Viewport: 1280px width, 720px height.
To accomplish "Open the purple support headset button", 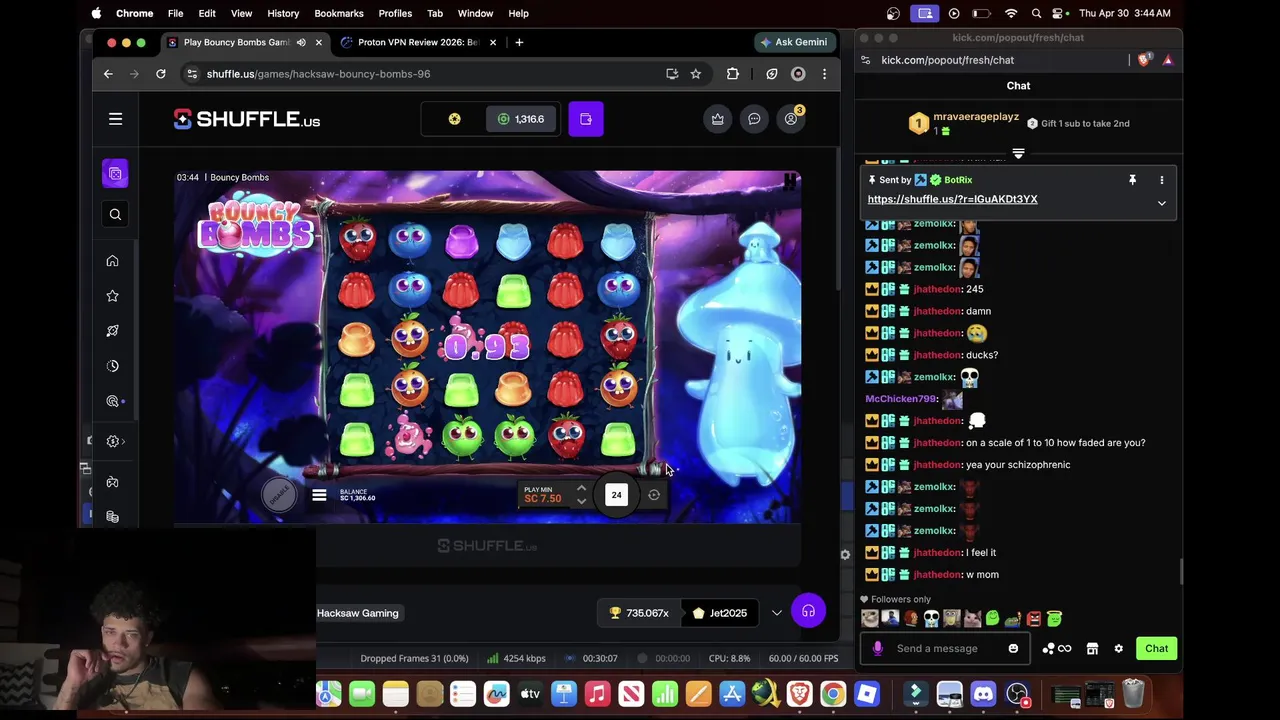I will click(x=808, y=611).
